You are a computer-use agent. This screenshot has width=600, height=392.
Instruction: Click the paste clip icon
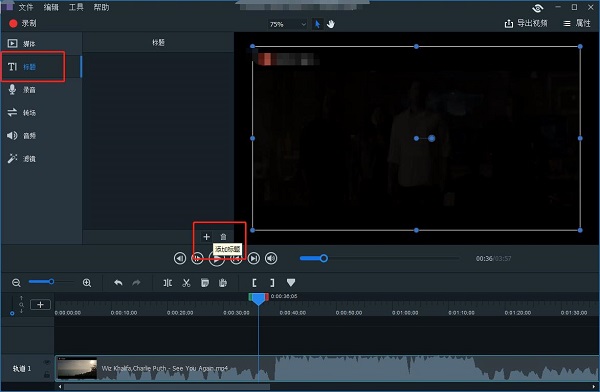click(223, 283)
